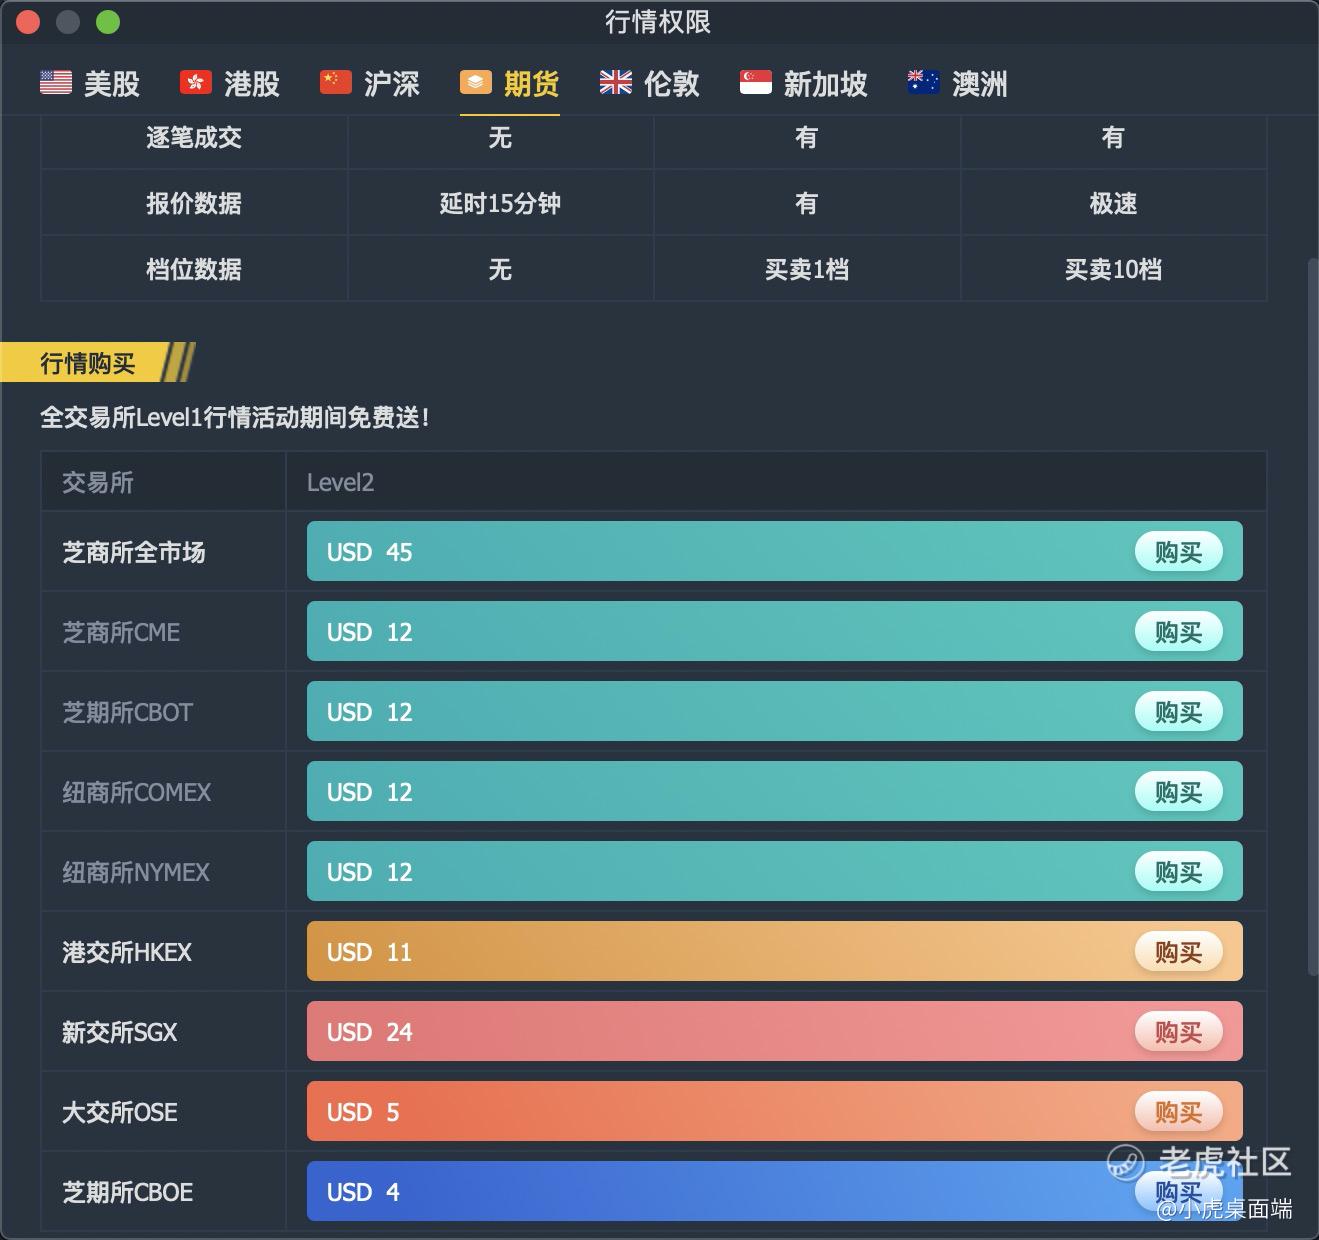Click the 纽商所NYMEX exchange name
The width and height of the screenshot is (1319, 1240).
pyautogui.click(x=136, y=872)
